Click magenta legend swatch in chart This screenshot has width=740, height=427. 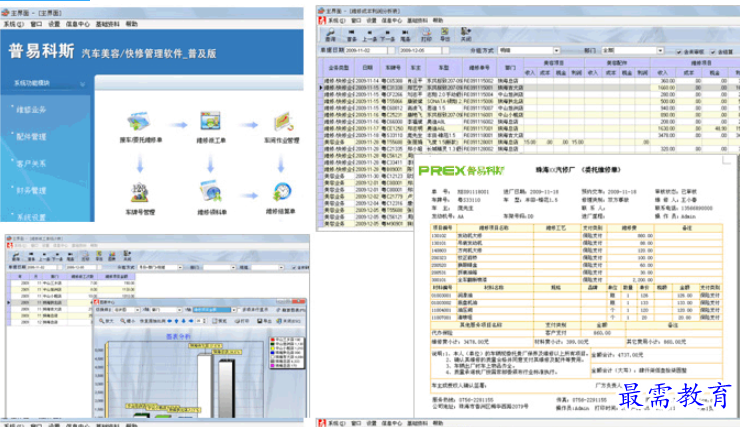(272, 366)
